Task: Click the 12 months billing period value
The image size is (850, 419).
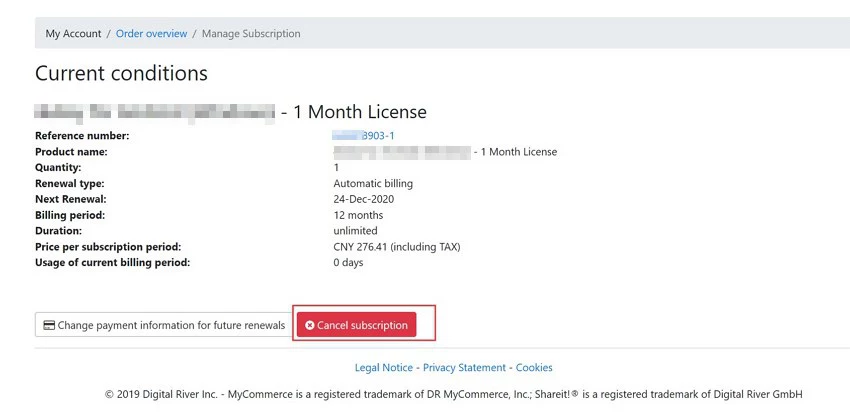Action: click(x=358, y=215)
